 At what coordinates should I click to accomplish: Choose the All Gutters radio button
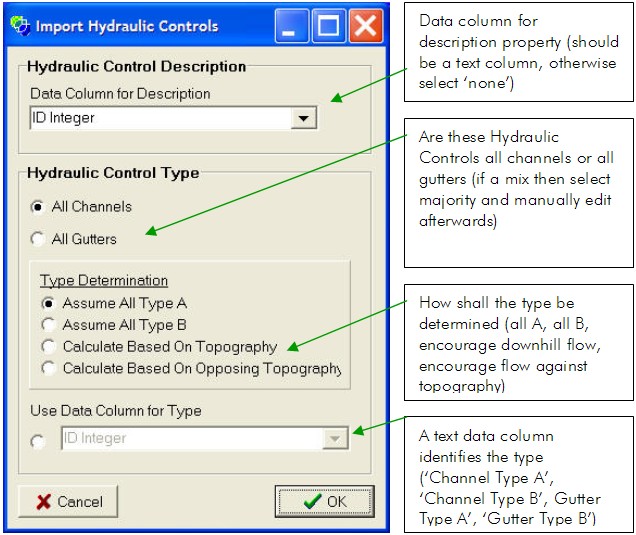click(x=38, y=239)
